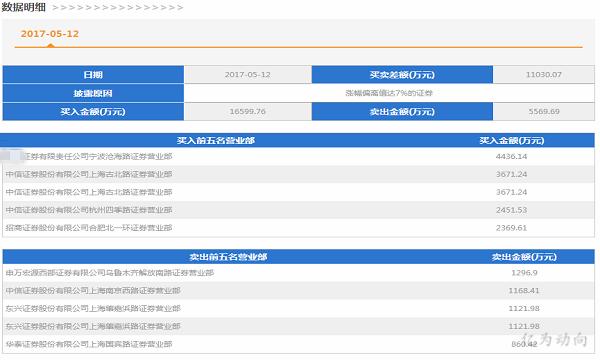Click the 2017-05-12 value beside 日期
This screenshot has height=360, width=600.
pos(248,75)
